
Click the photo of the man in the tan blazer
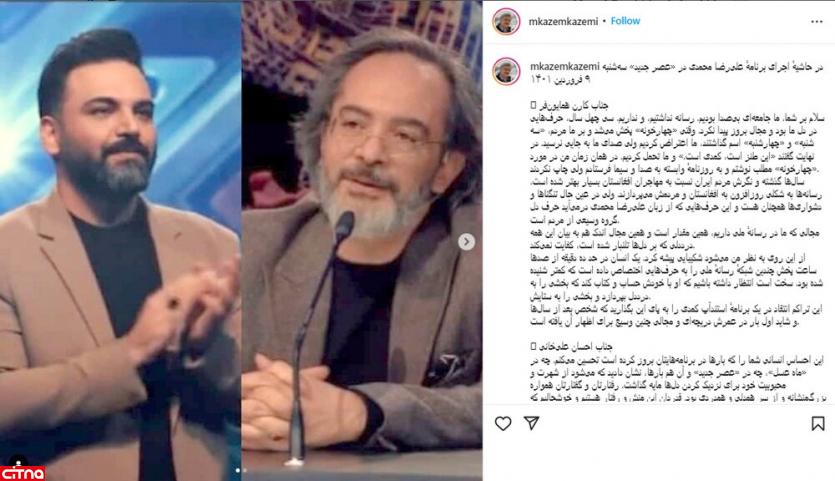pos(120,240)
